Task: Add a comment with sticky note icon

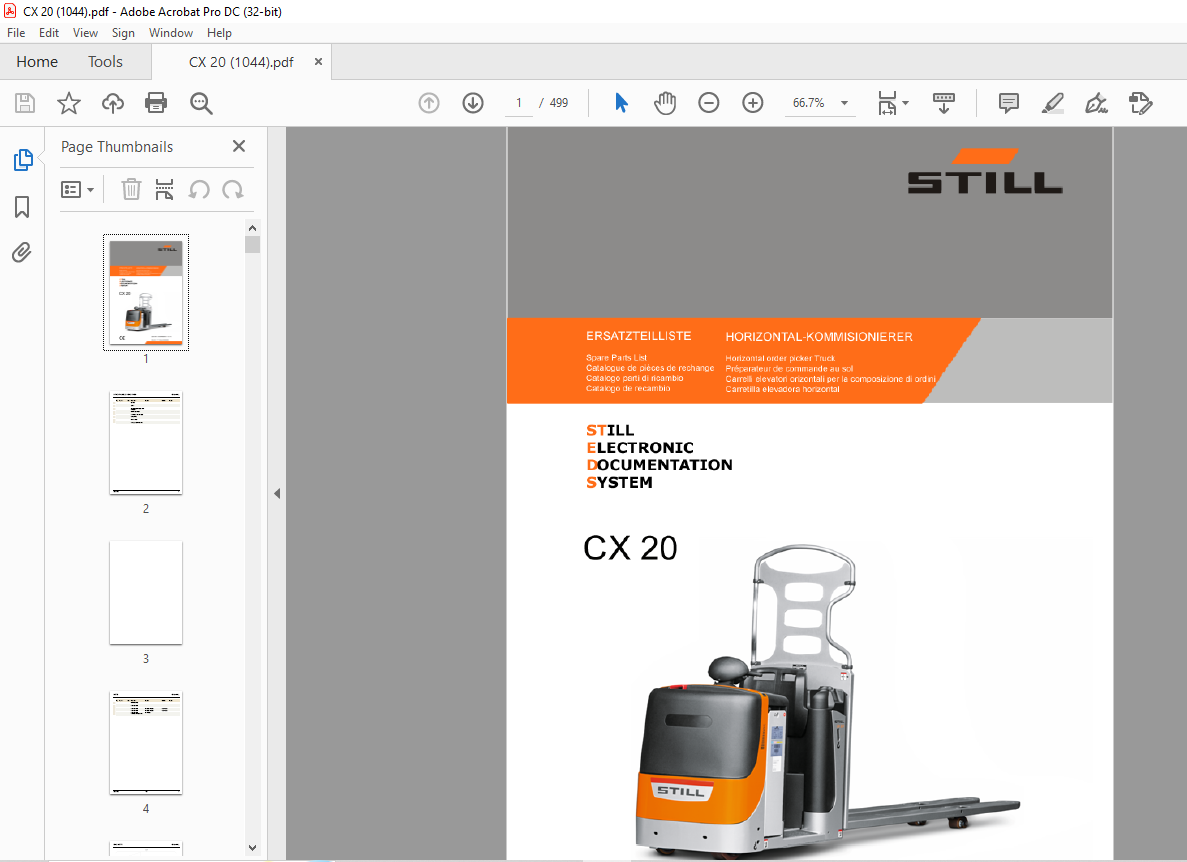Action: 1008,103
